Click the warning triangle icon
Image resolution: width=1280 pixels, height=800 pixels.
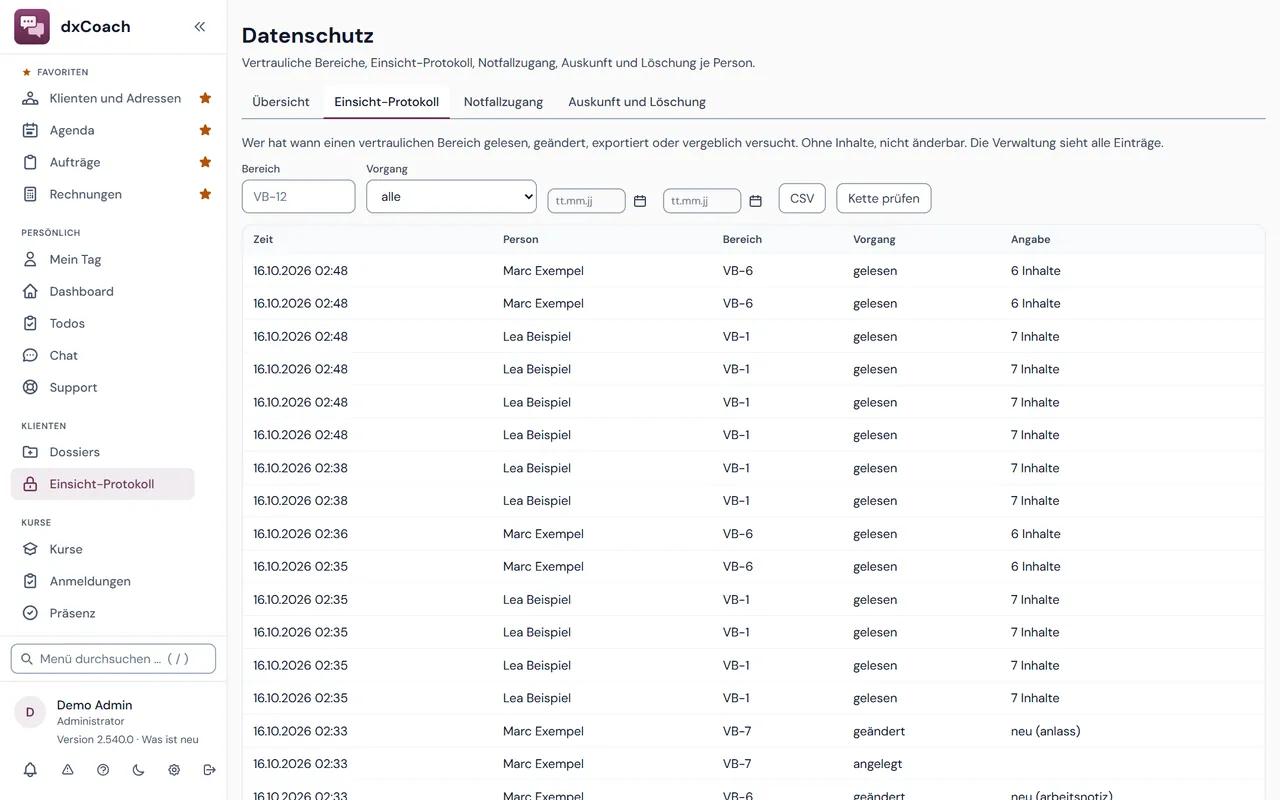67,770
